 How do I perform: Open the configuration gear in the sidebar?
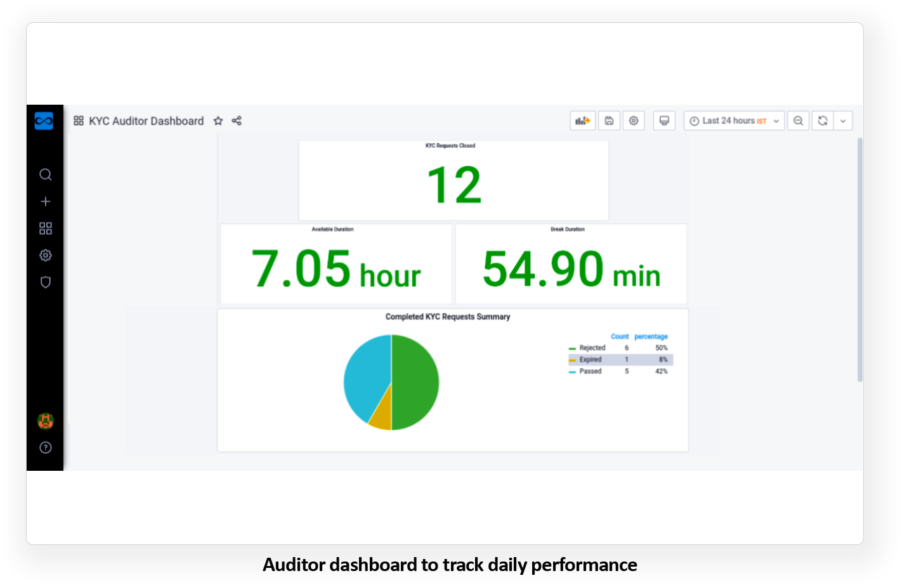(45, 255)
